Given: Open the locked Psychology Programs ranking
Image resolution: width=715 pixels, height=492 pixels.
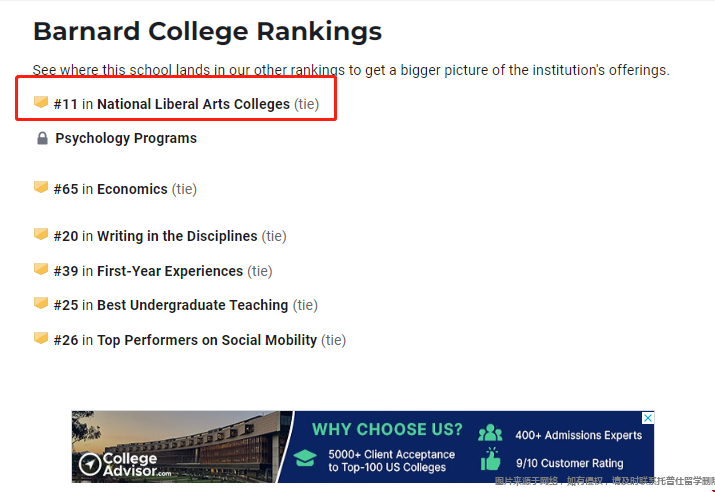Looking at the screenshot, I should (x=126, y=138).
